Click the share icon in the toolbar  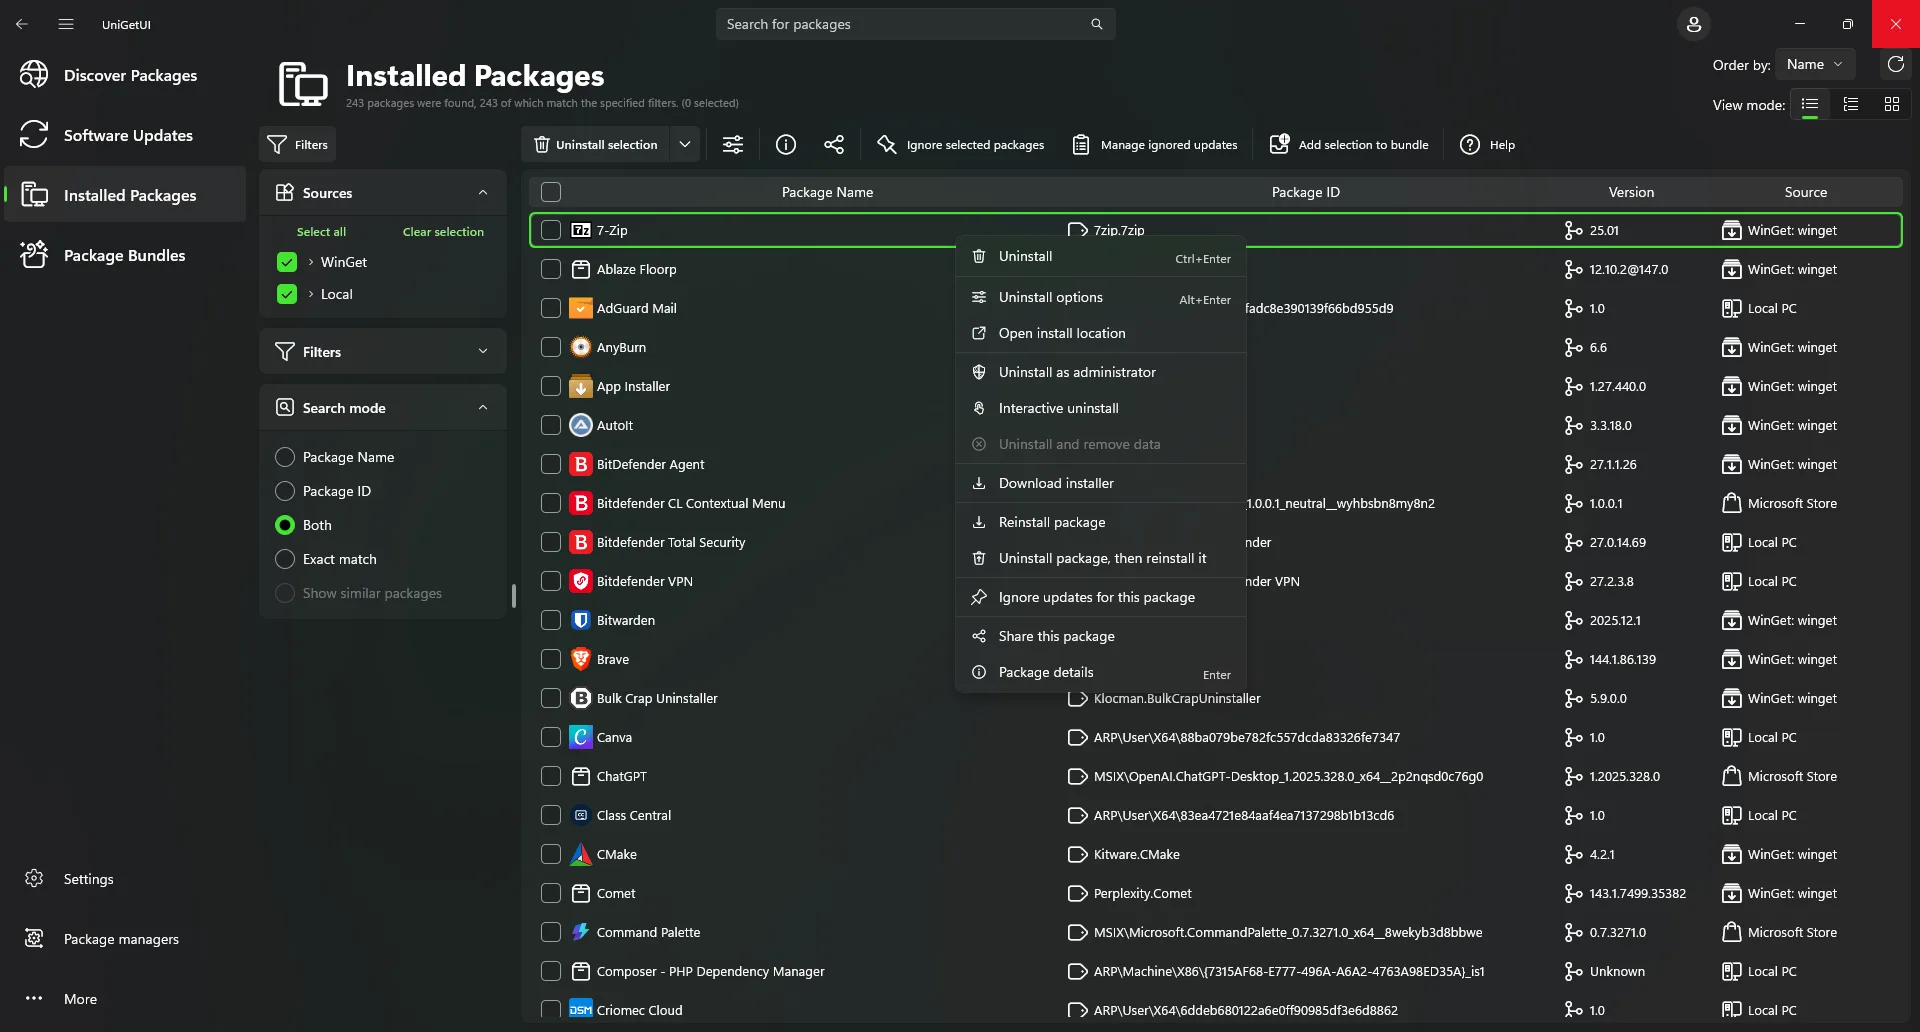[x=834, y=145]
